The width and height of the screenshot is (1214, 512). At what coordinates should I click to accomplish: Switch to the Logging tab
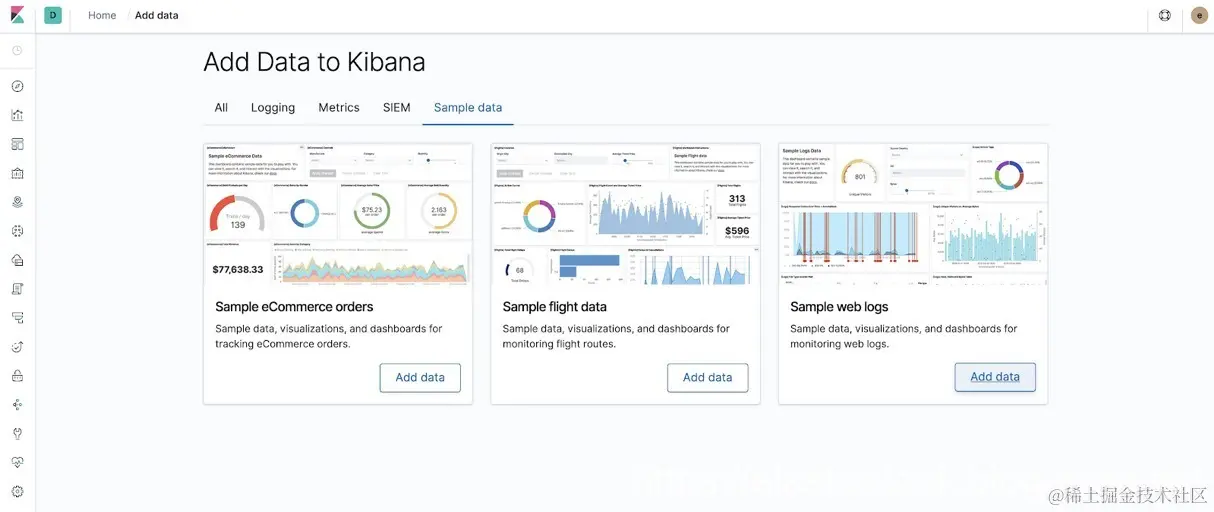[x=273, y=108]
